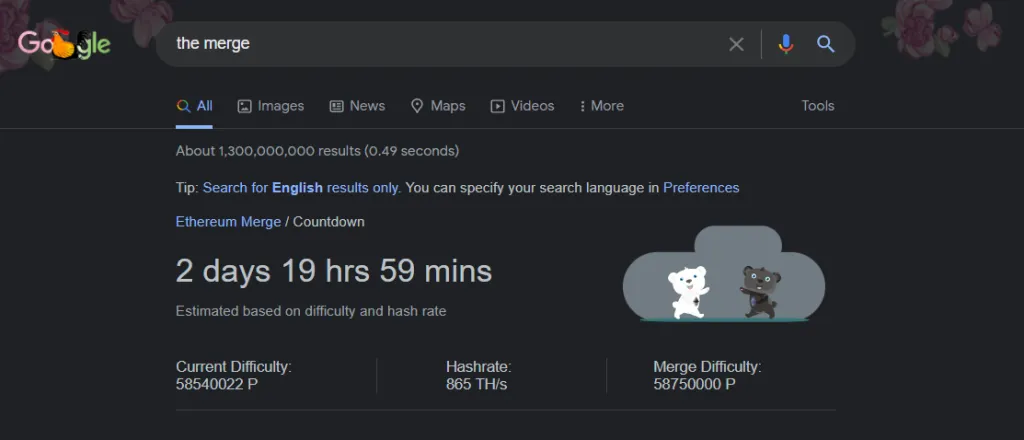Click the "2 days 19 hrs 59 mins" countdown

coord(334,271)
